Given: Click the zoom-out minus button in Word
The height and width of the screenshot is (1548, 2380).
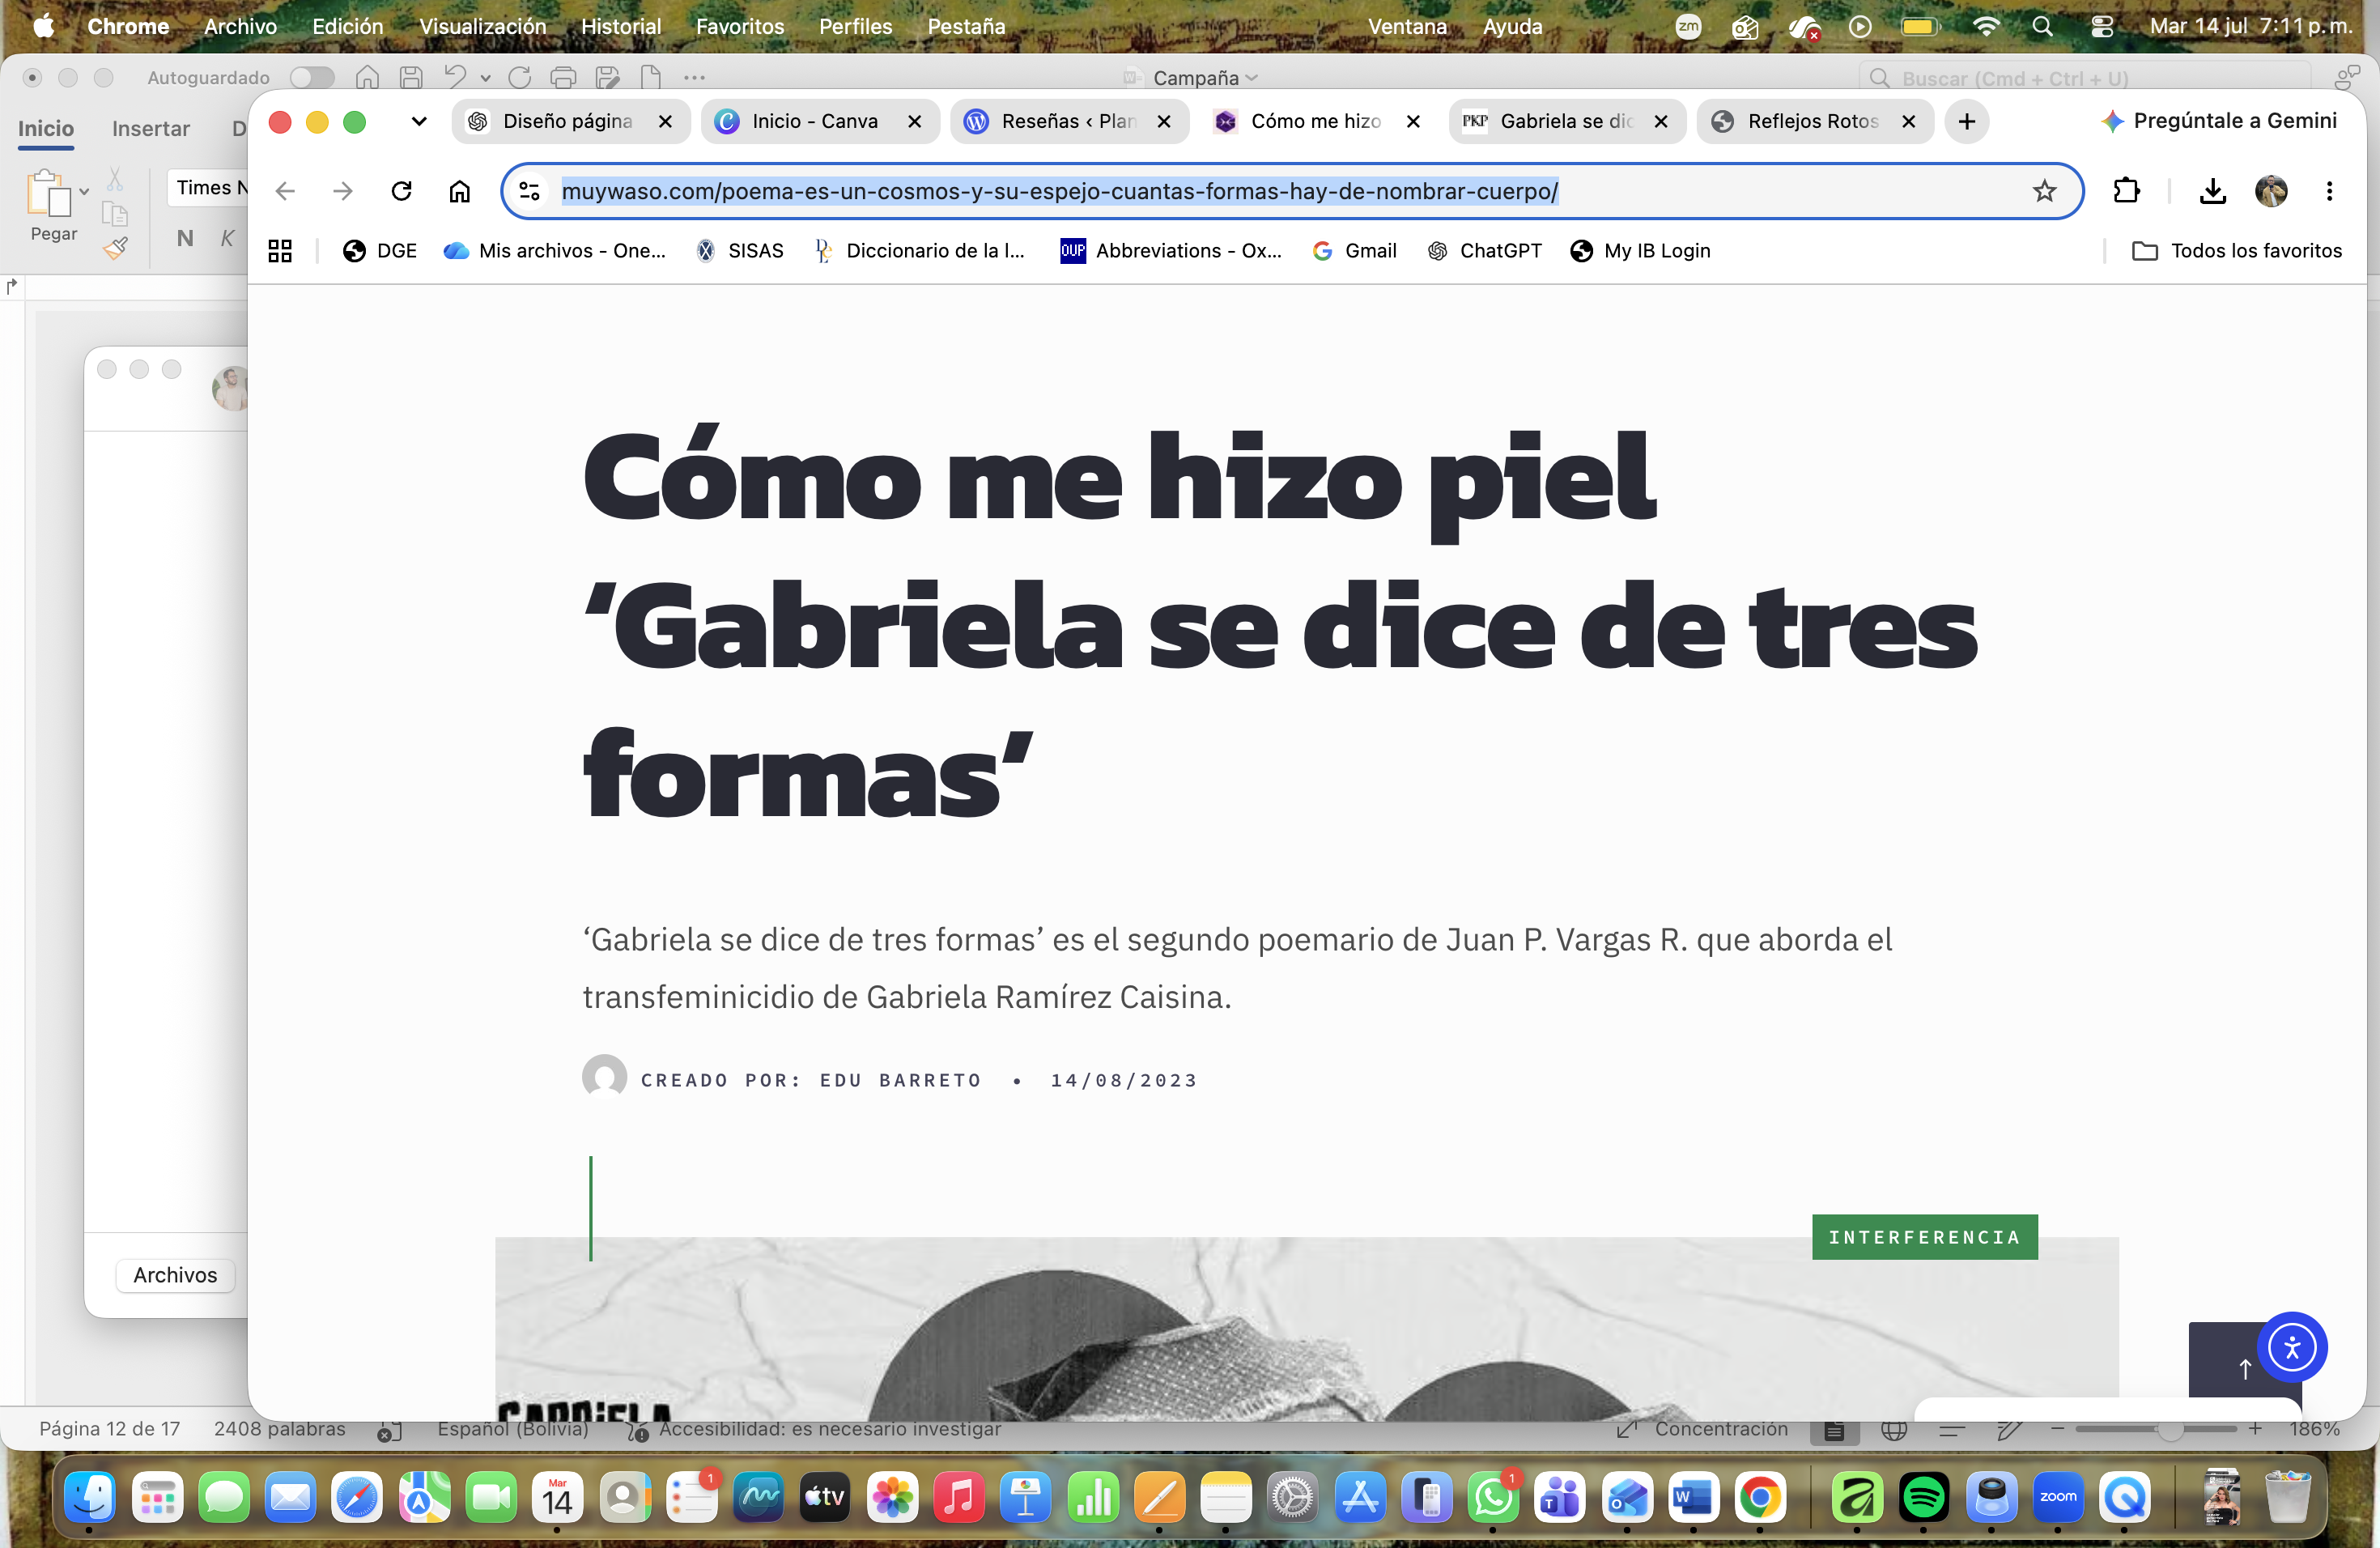Looking at the screenshot, I should coord(2057,1429).
